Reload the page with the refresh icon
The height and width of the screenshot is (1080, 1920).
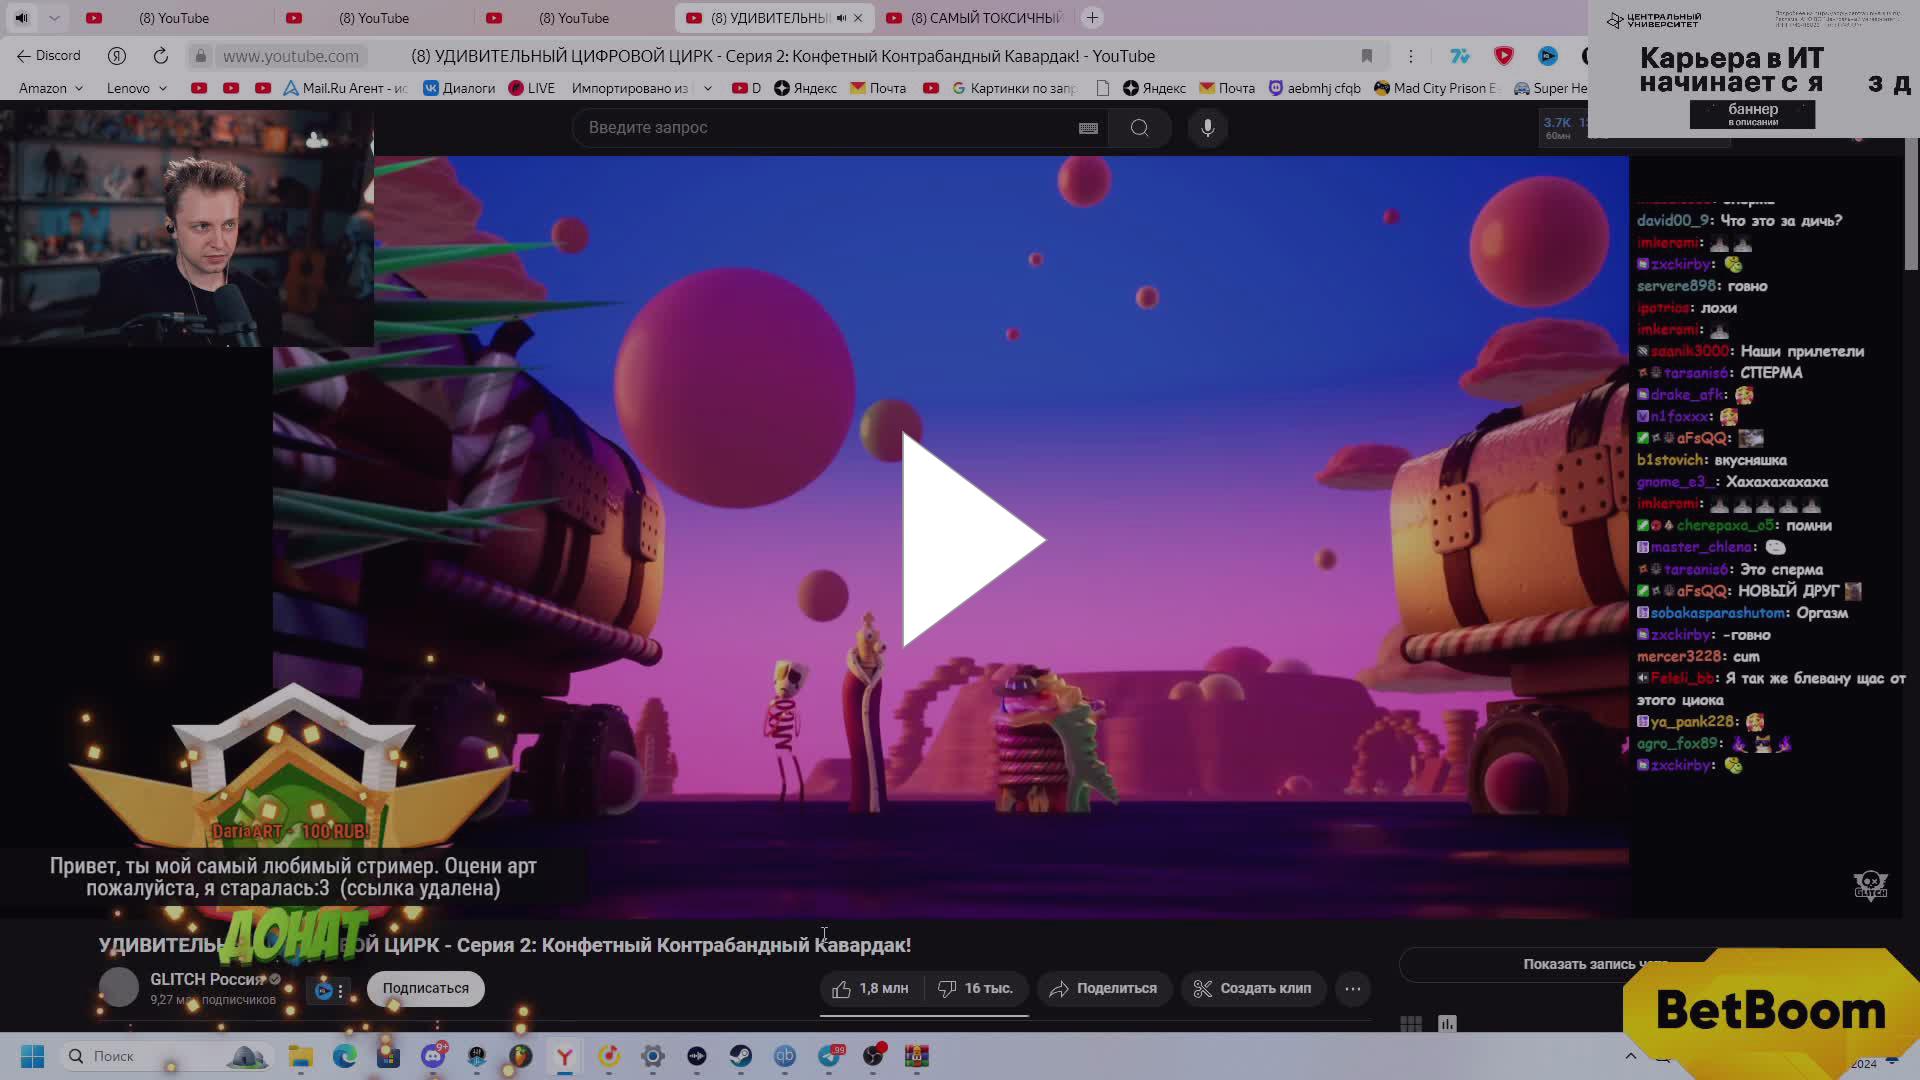click(160, 56)
